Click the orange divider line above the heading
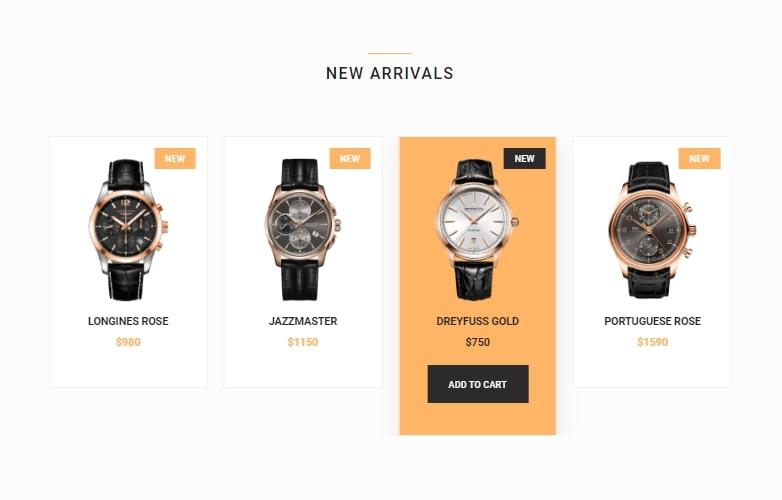 pos(390,53)
